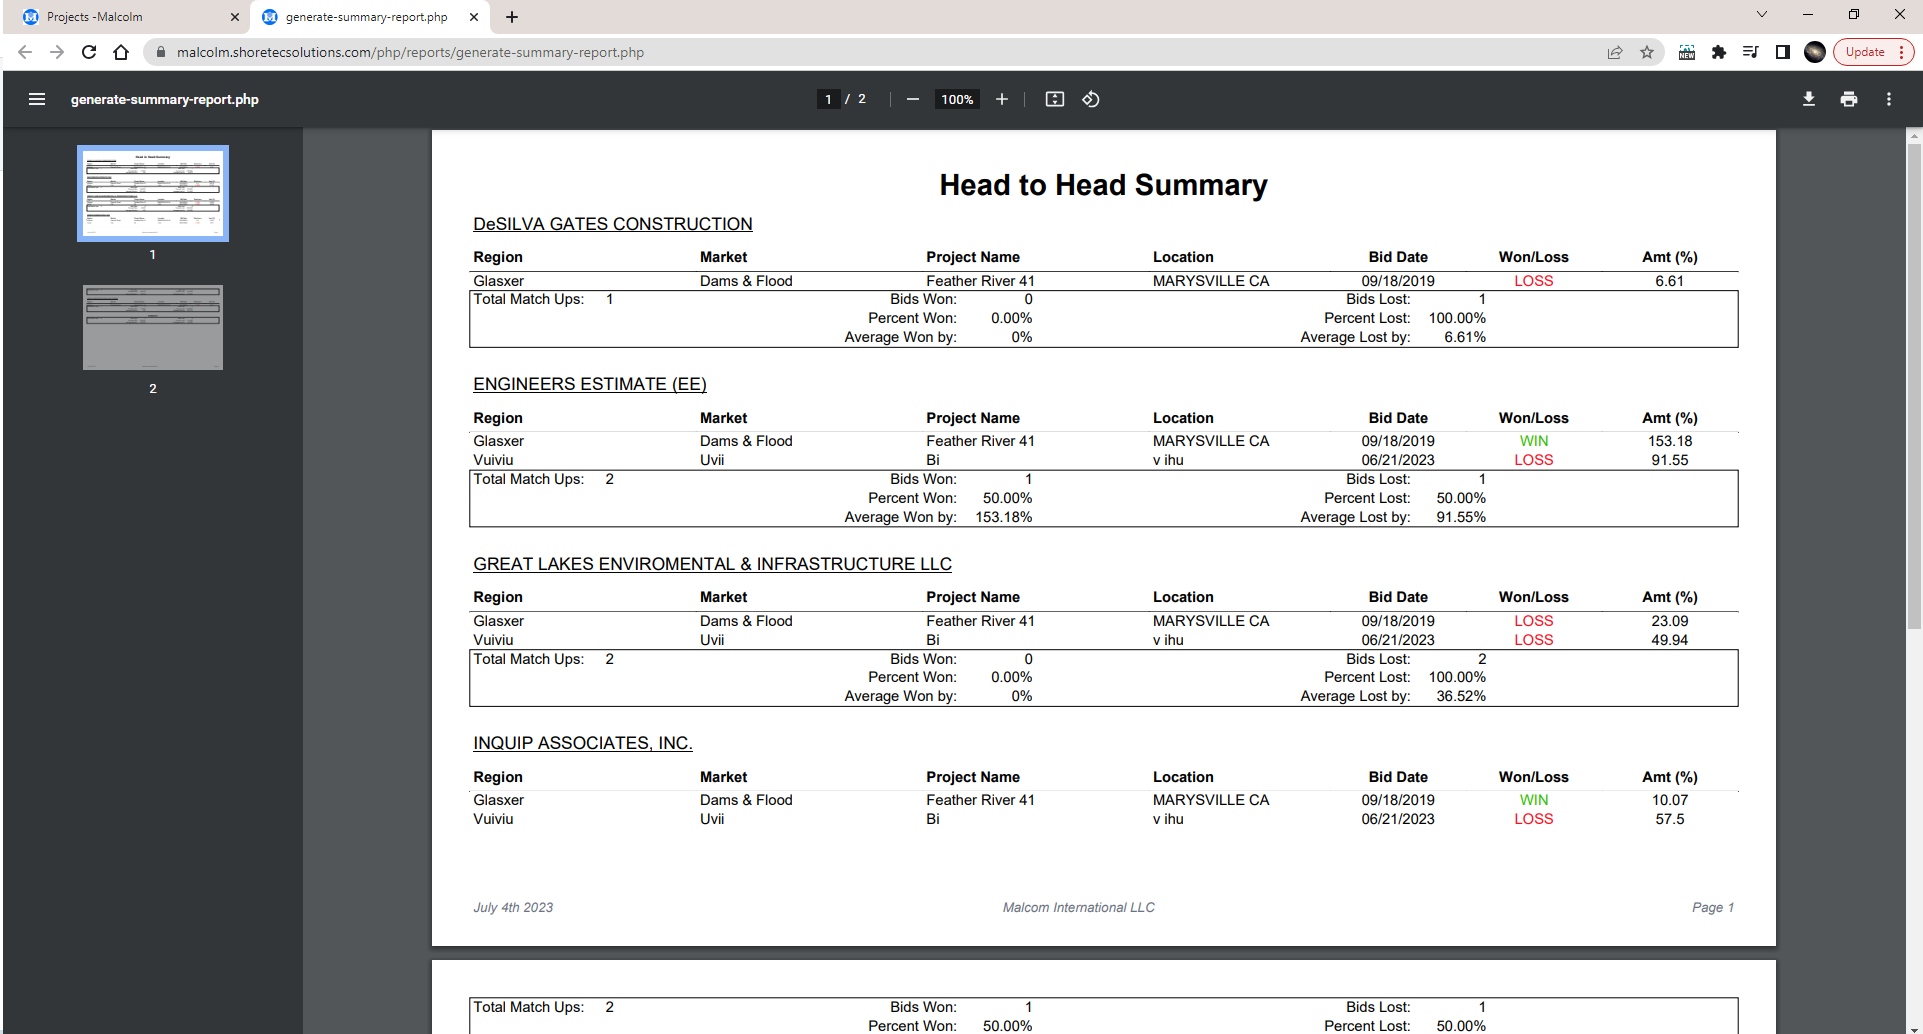Click the generate-summary-report.php viewer title
The height and width of the screenshot is (1034, 1923).
point(165,99)
